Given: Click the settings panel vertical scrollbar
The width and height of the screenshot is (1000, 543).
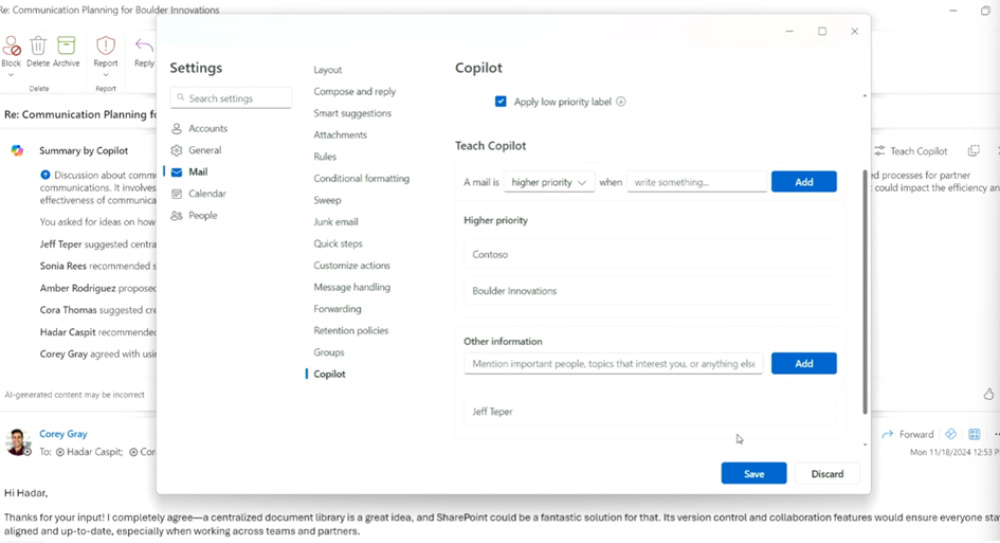Looking at the screenshot, I should (x=865, y=292).
